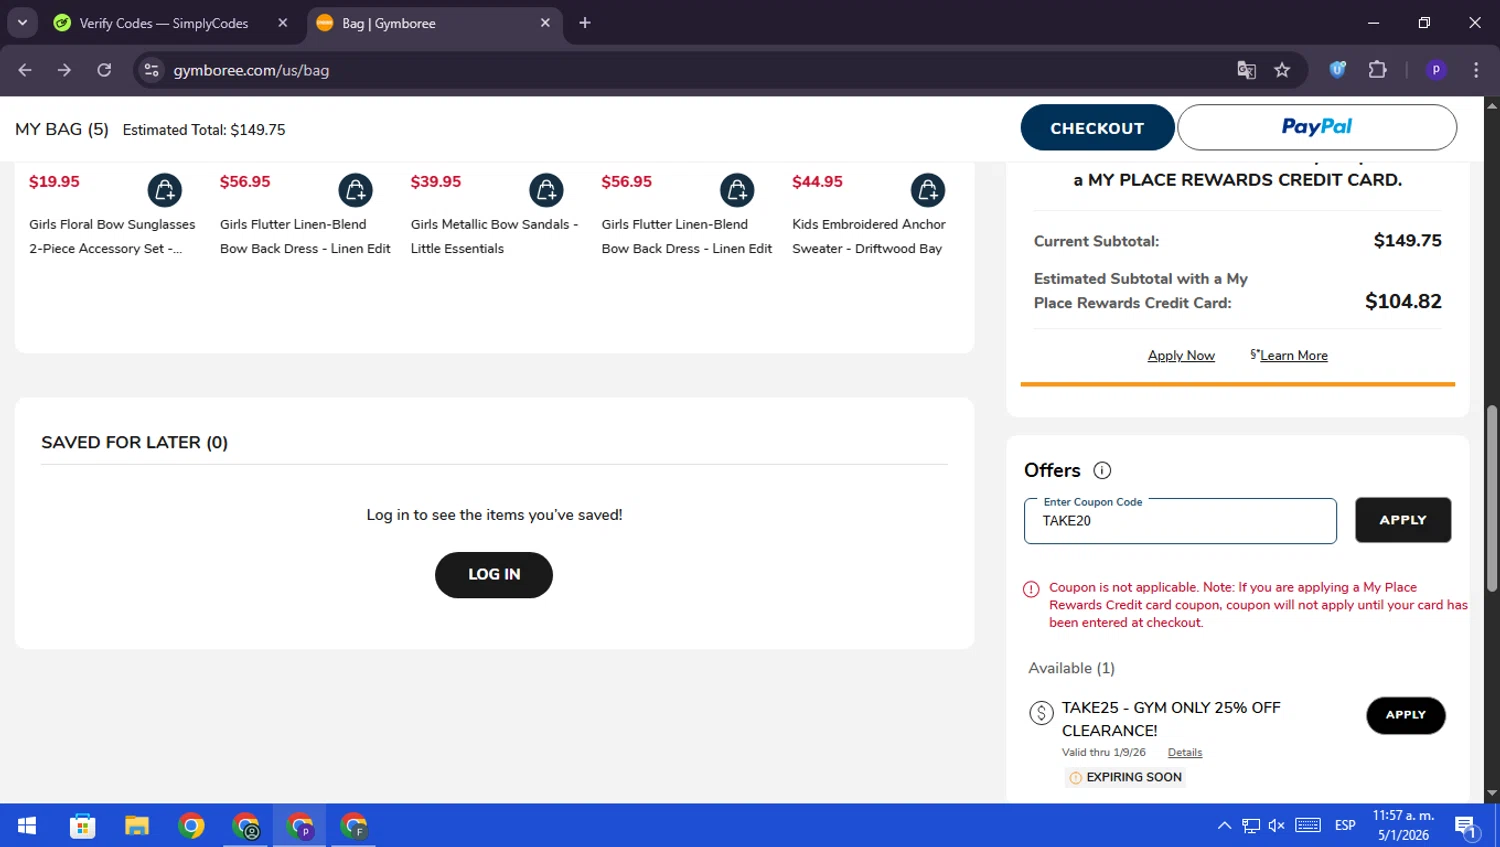This screenshot has height=847, width=1500.
Task: Open the network tray icon
Action: click(1250, 826)
